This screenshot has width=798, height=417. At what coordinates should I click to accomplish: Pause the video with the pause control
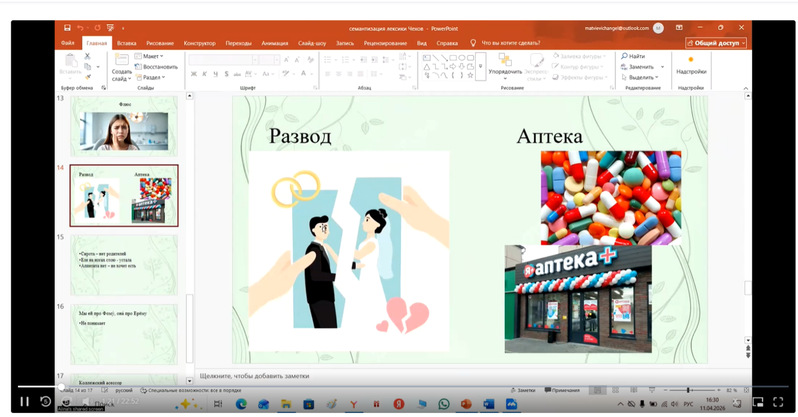(24, 402)
